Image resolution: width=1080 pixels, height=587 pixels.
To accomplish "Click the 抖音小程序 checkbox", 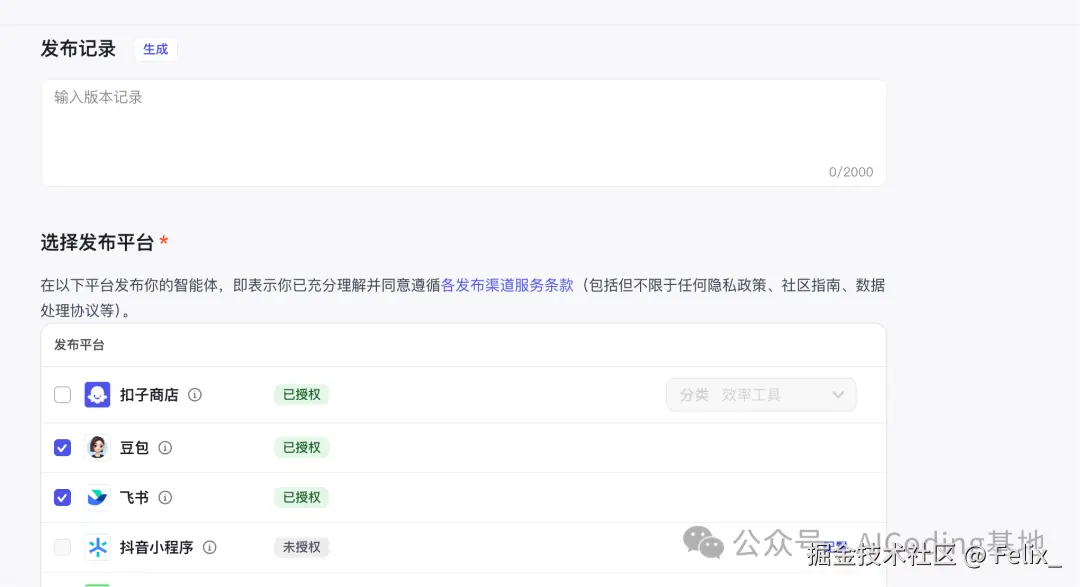I will tap(63, 547).
